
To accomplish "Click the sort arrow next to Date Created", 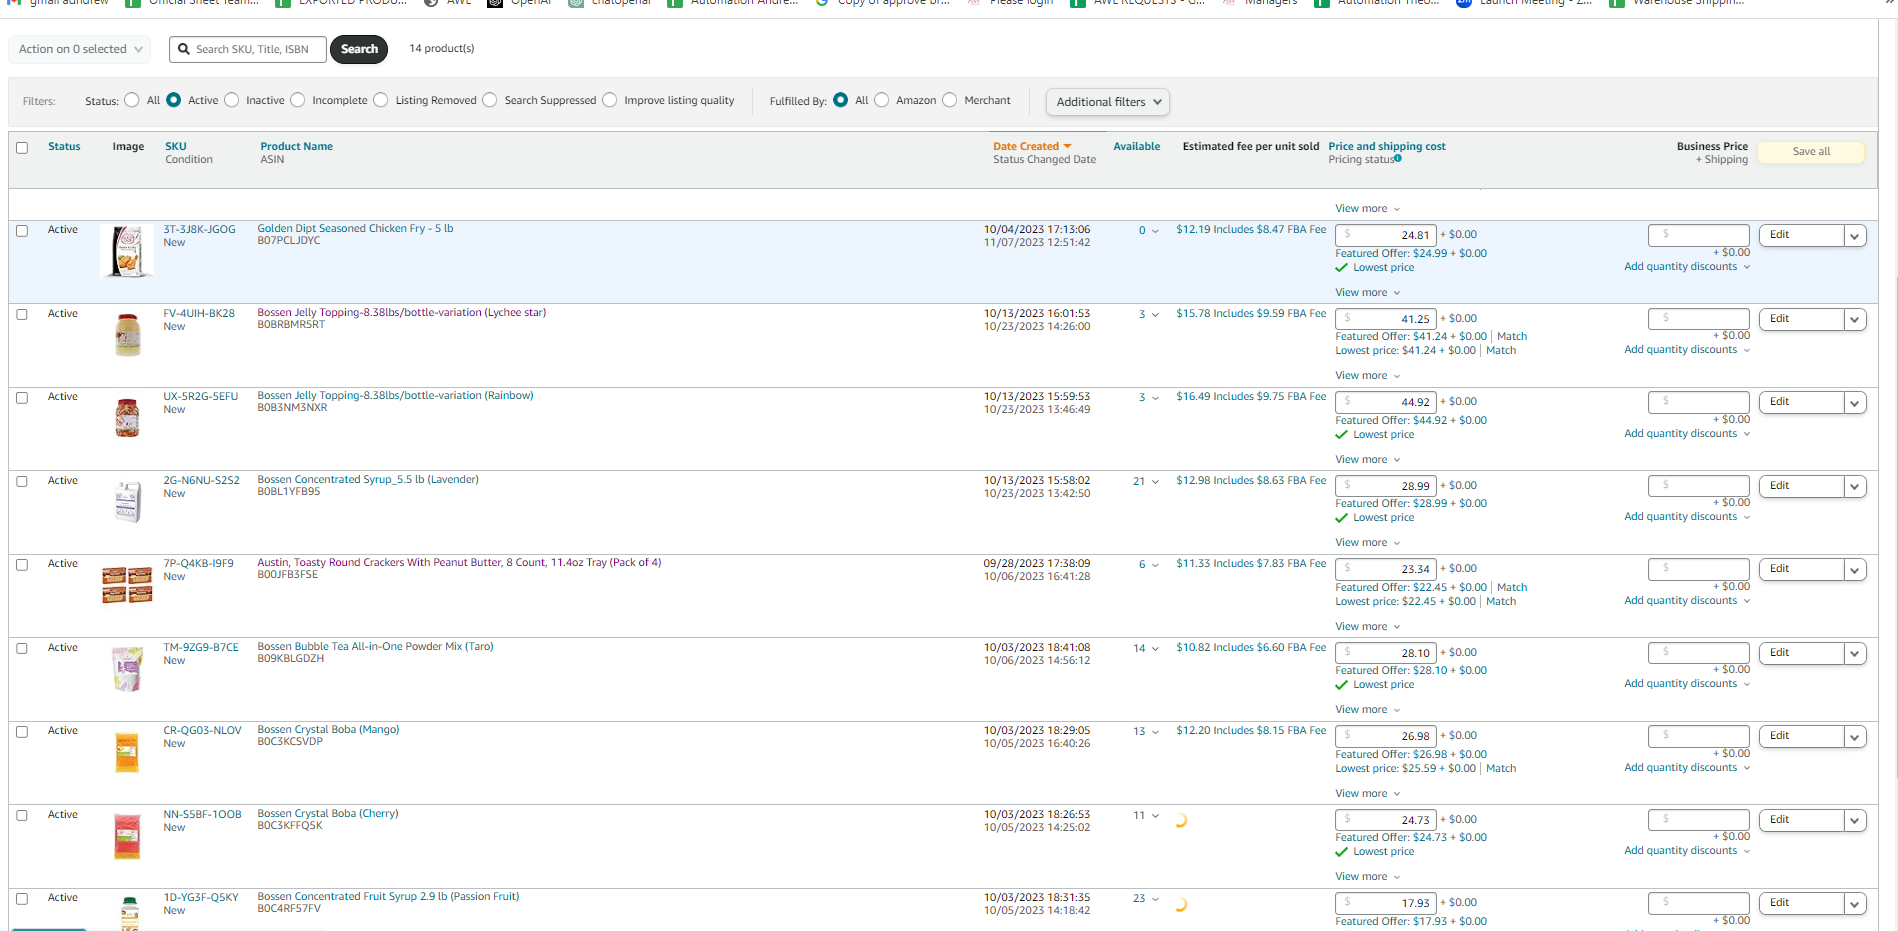I will click(x=1067, y=146).
